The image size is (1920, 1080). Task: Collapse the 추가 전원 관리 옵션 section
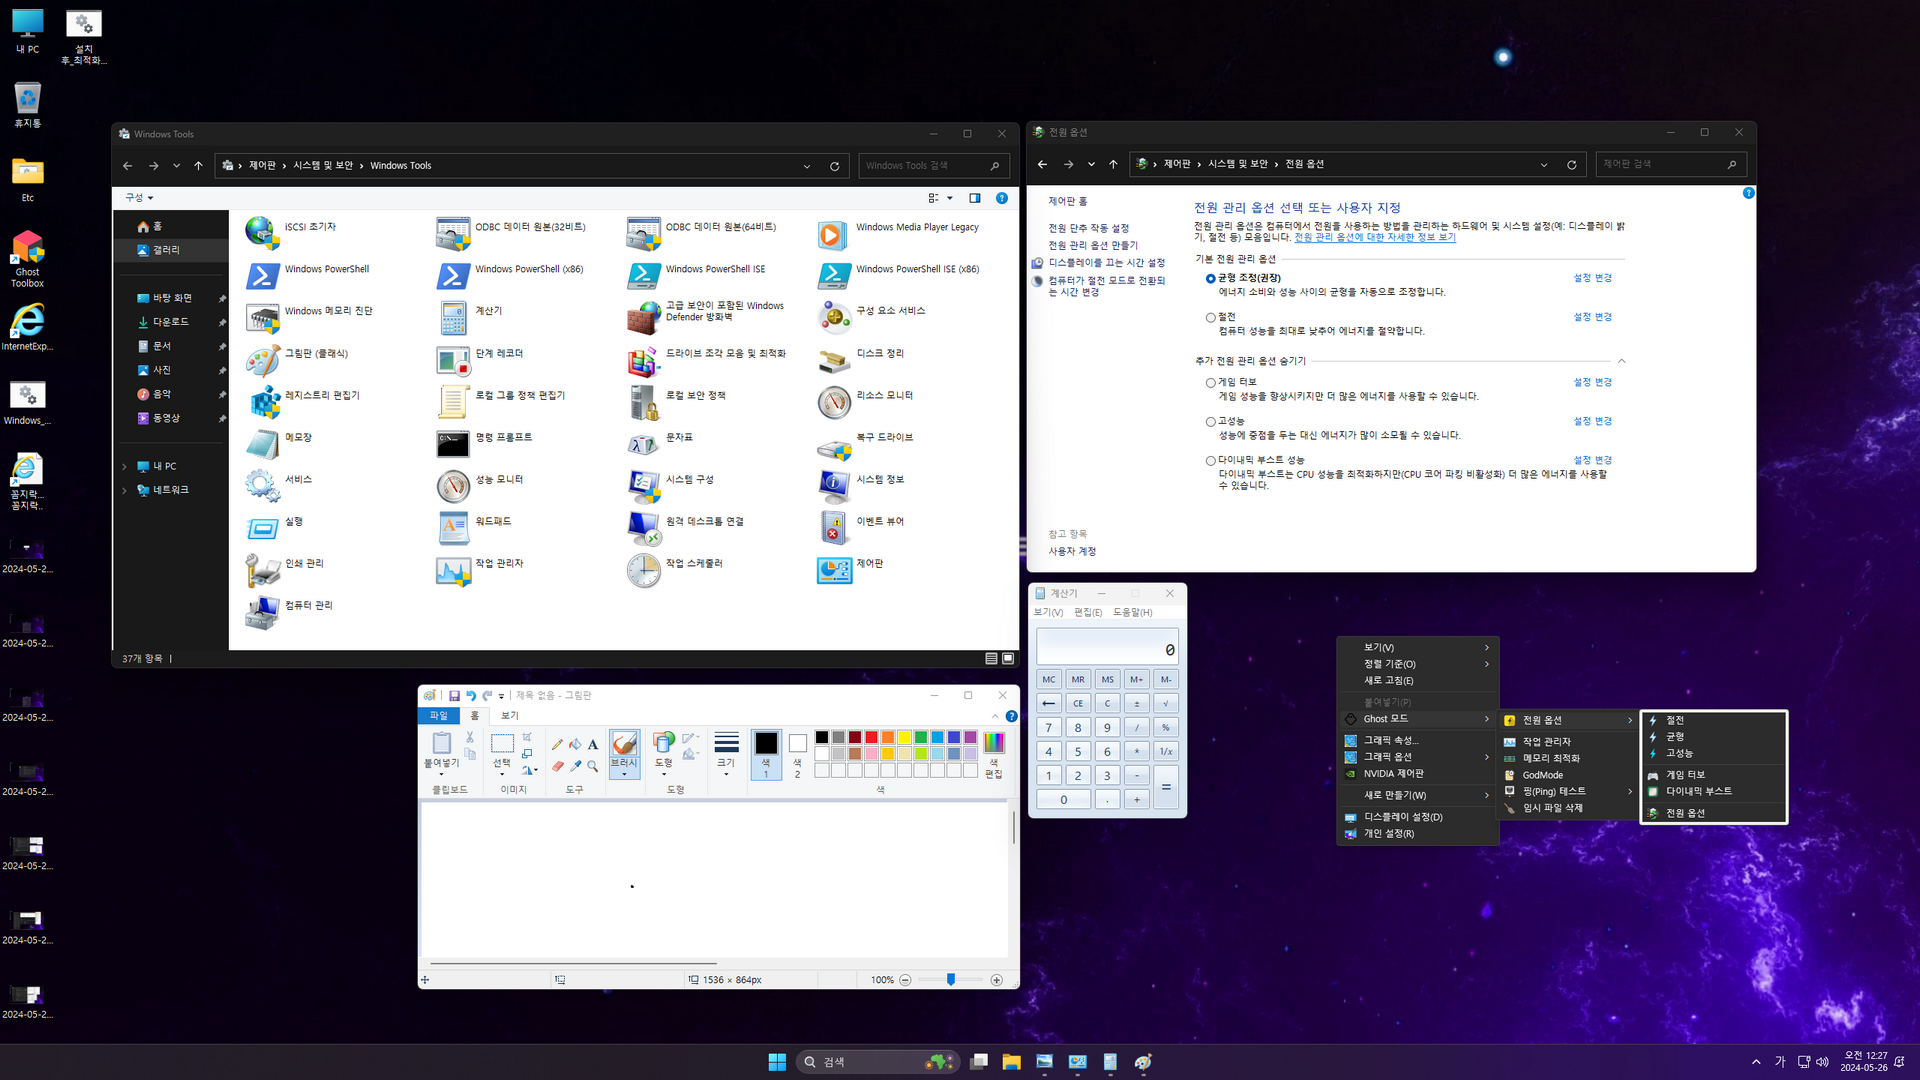(x=1621, y=361)
